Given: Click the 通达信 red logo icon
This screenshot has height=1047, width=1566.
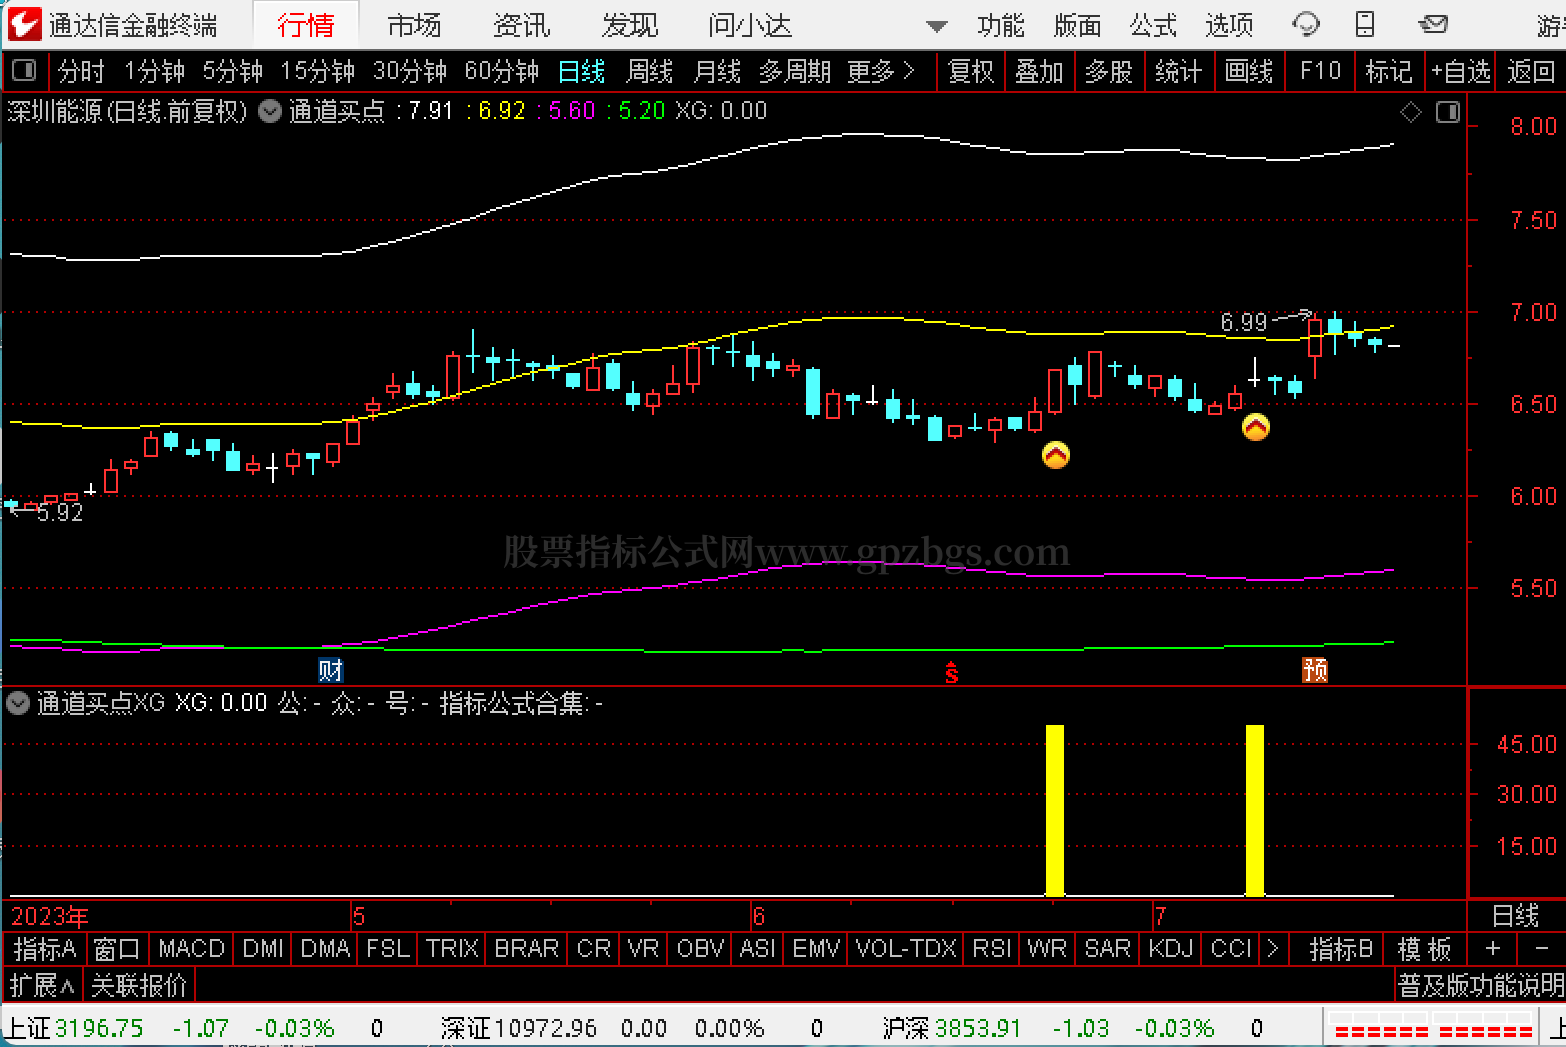Looking at the screenshot, I should [24, 24].
